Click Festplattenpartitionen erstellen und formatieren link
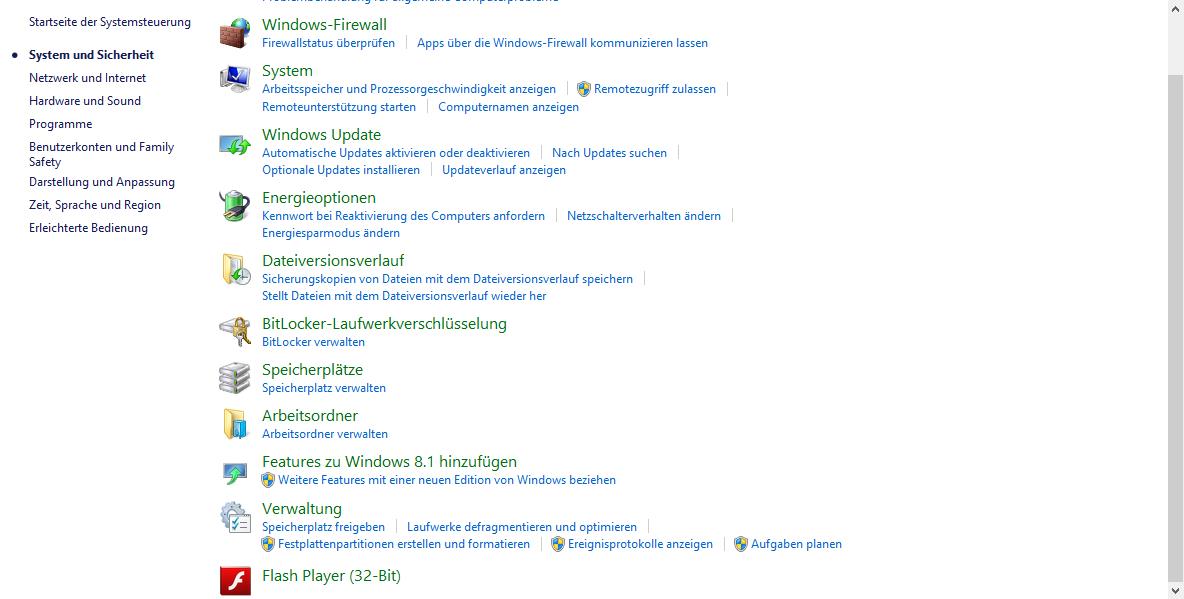The width and height of the screenshot is (1184, 599). [404, 545]
